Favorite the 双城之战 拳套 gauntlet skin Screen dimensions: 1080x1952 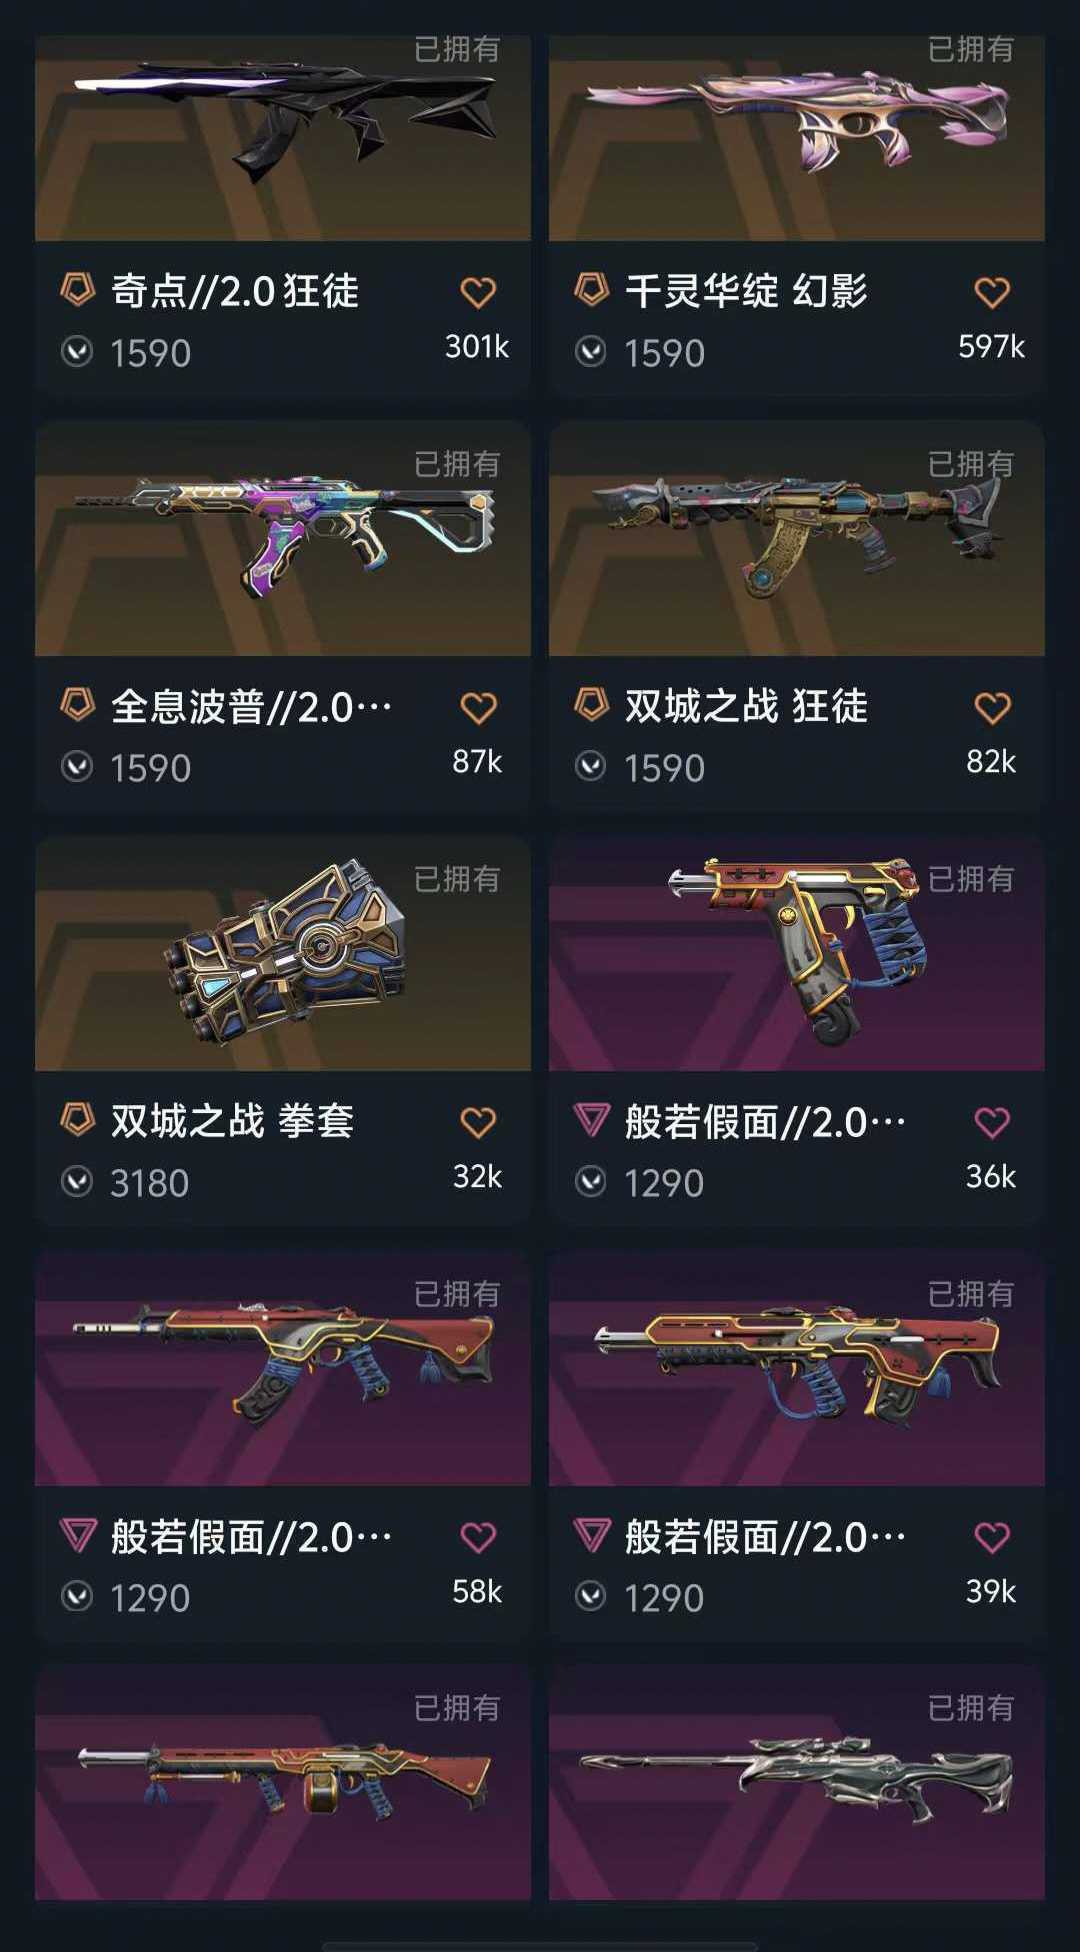(478, 1123)
